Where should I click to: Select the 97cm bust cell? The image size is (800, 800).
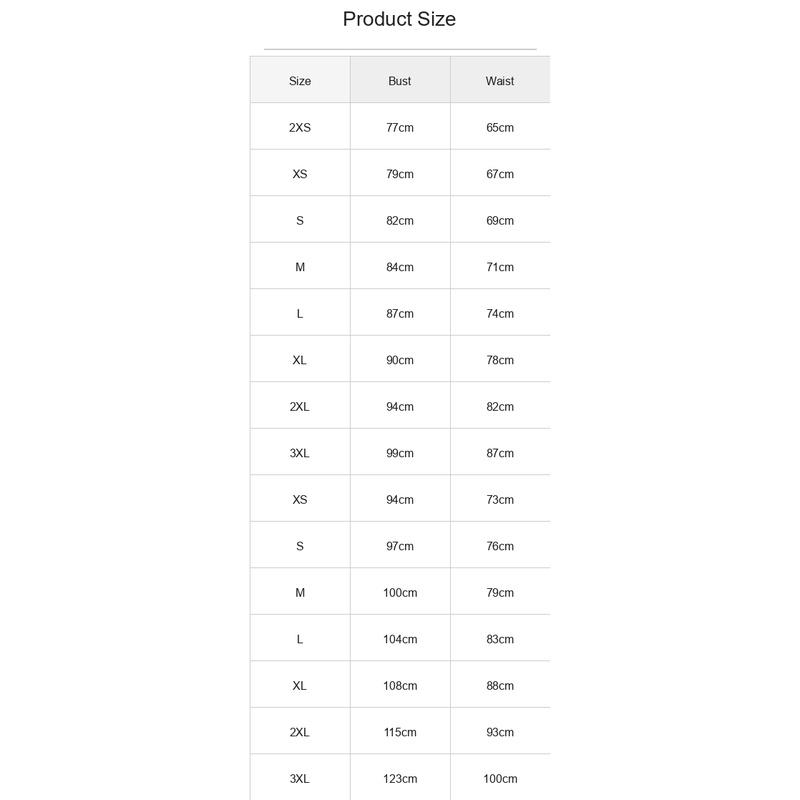click(400, 546)
